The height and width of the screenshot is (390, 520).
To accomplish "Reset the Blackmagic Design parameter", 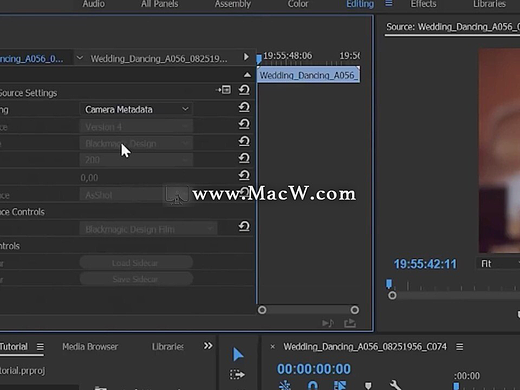I will coord(244,141).
